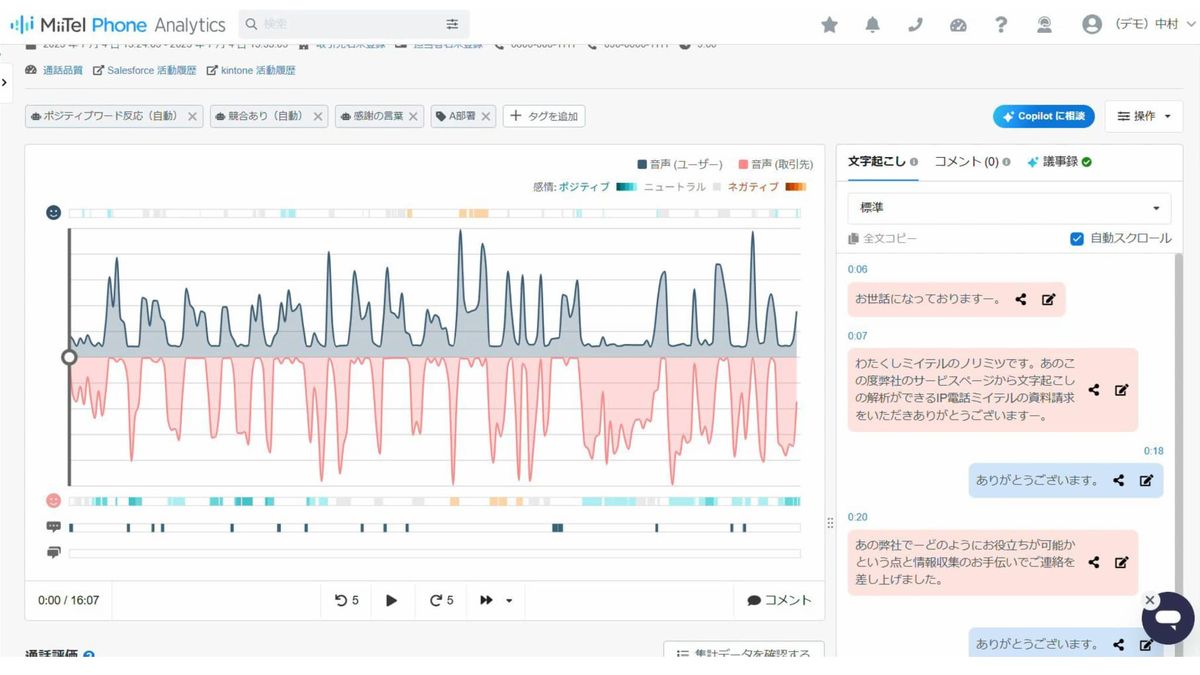The image size is (1200, 675).
Task: Open the dashboard gauge icon
Action: 958,25
